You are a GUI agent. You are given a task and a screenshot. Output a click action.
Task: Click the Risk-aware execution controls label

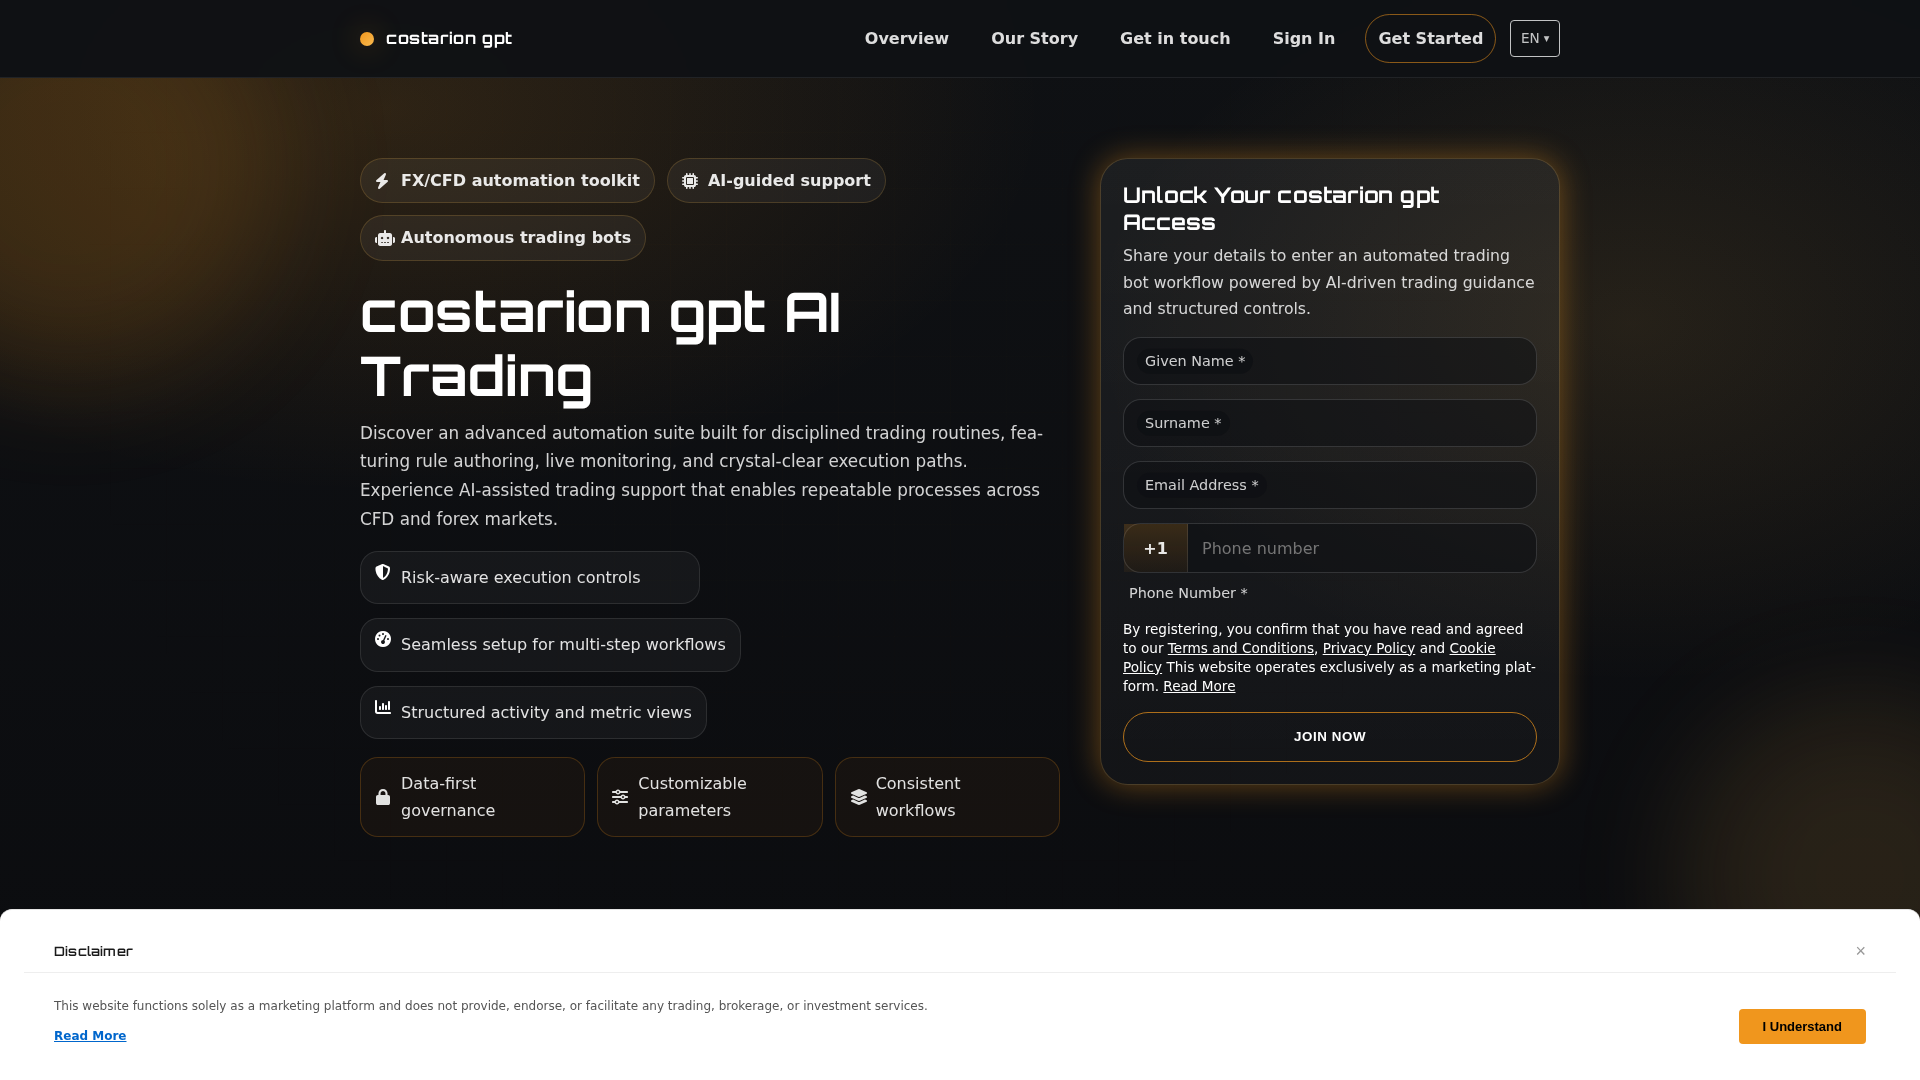(x=520, y=578)
